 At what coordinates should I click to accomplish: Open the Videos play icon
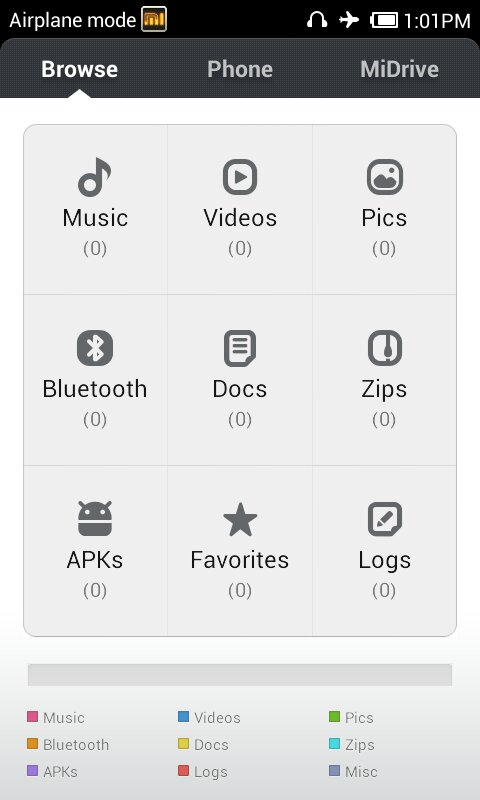[240, 177]
